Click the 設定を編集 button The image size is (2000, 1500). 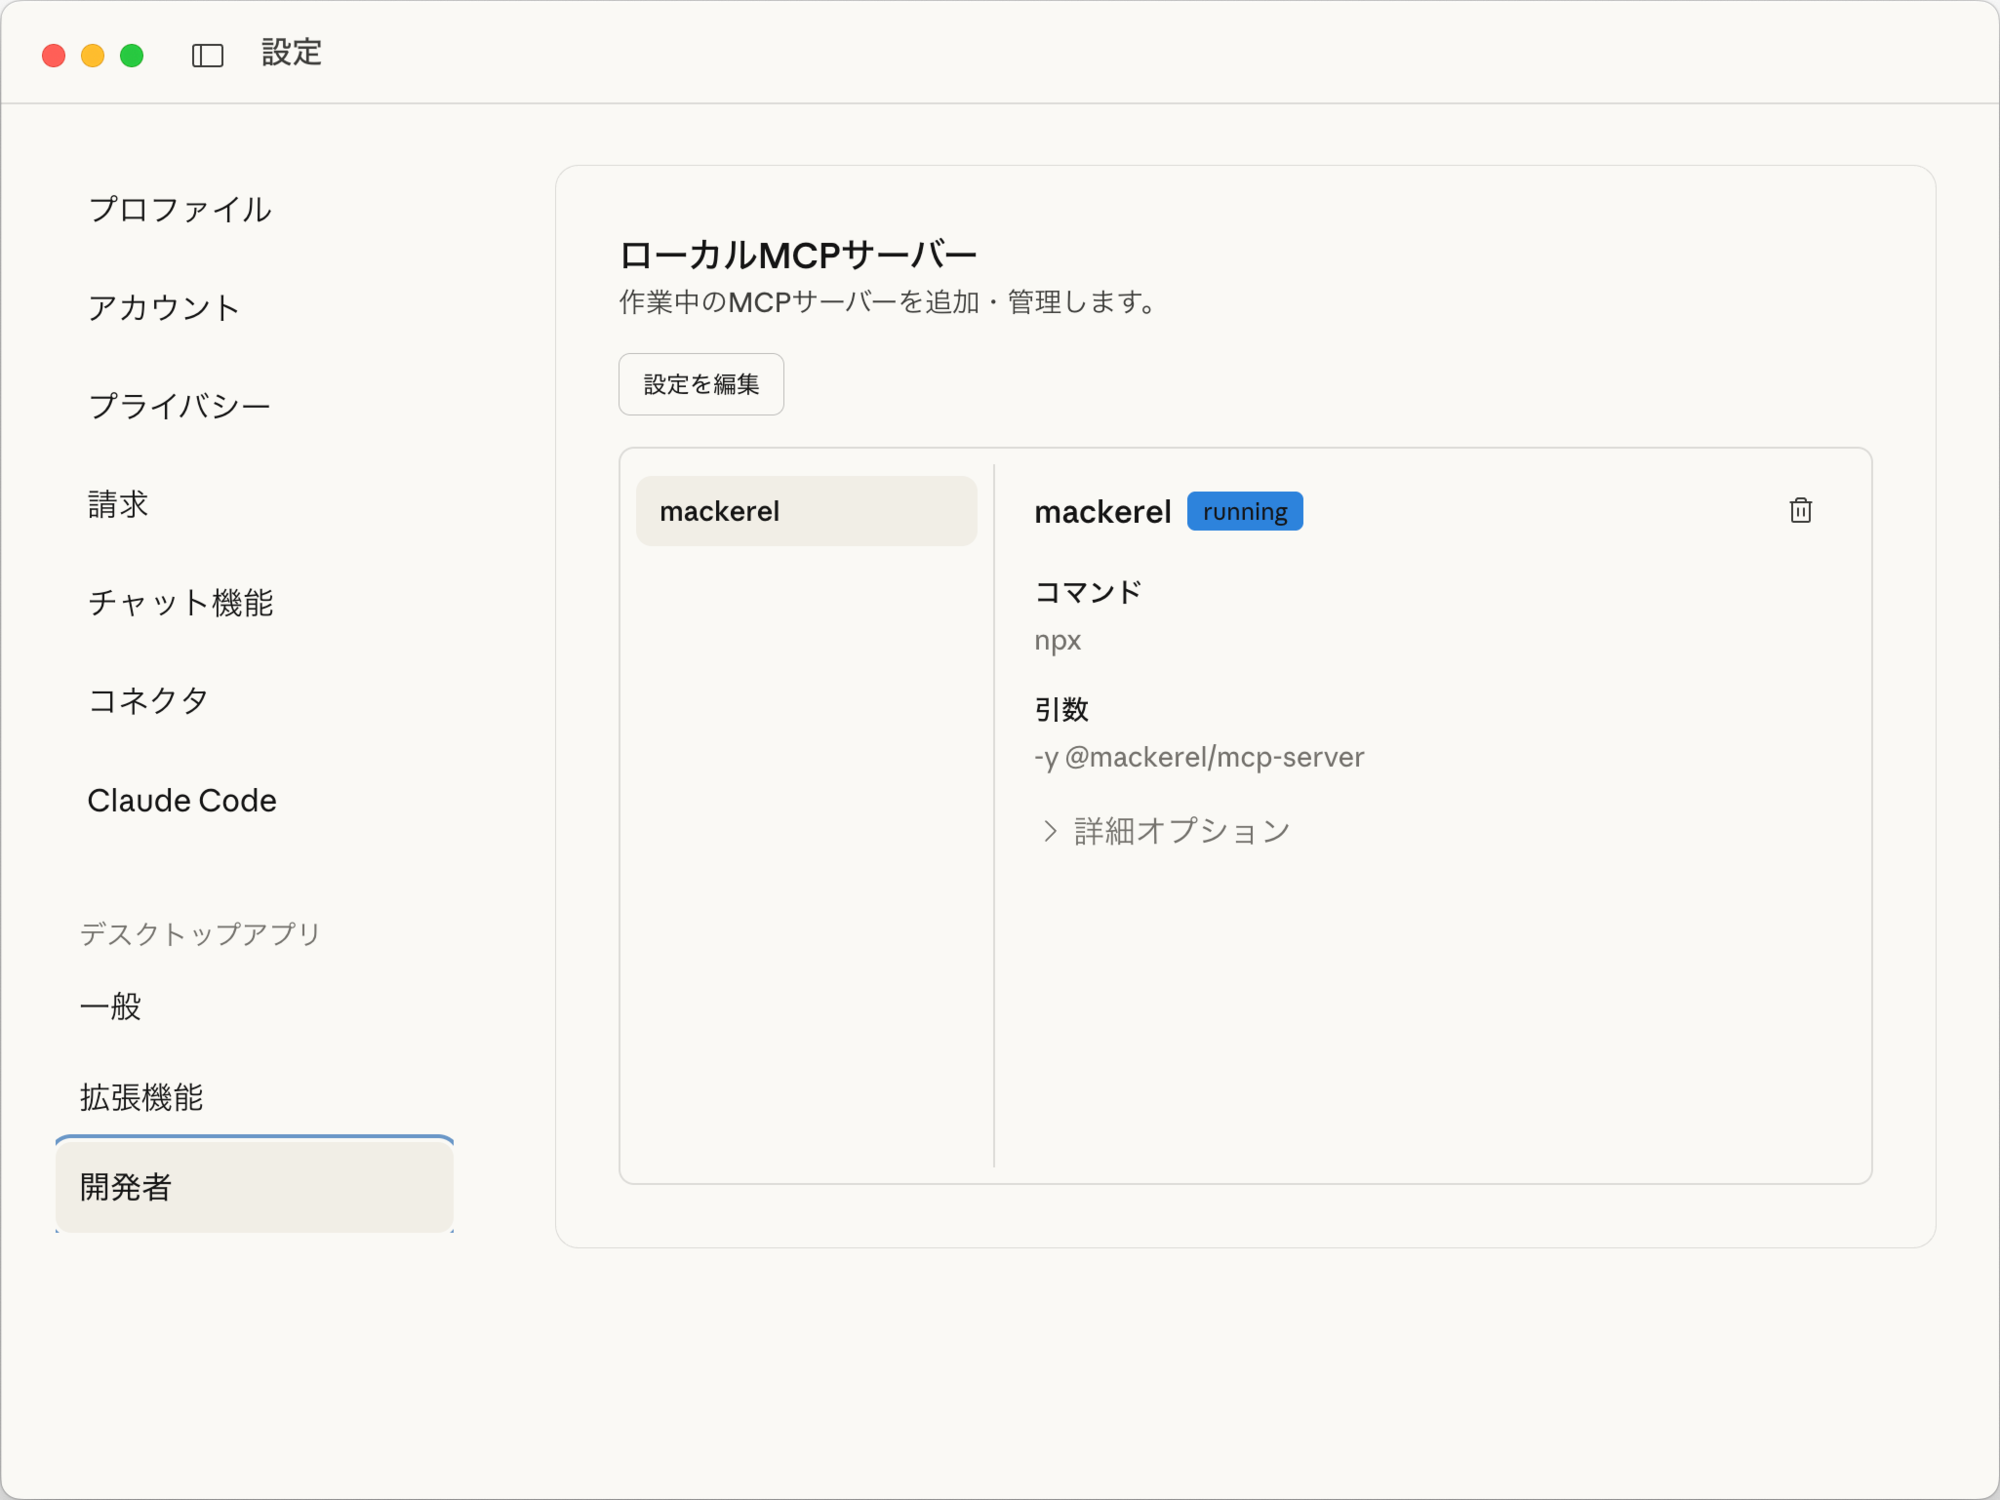click(x=701, y=384)
